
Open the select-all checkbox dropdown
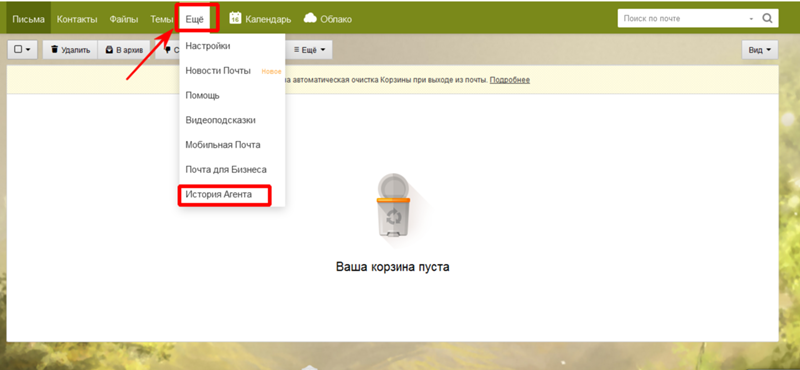(22, 50)
